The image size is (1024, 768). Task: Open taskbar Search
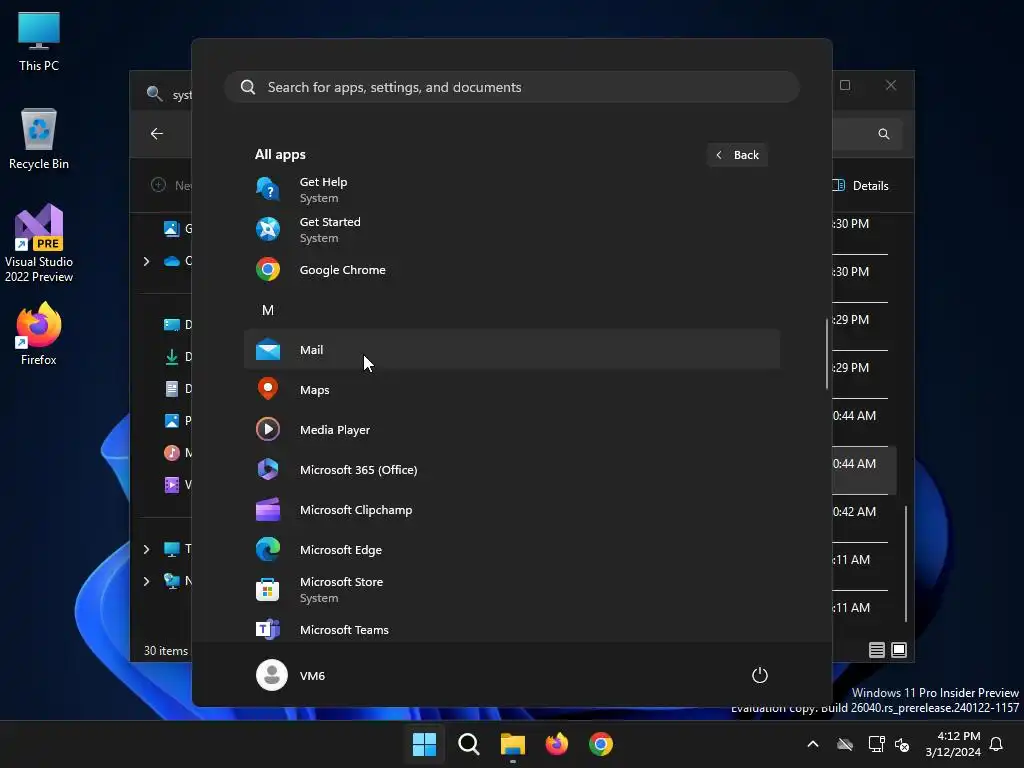[x=468, y=744]
